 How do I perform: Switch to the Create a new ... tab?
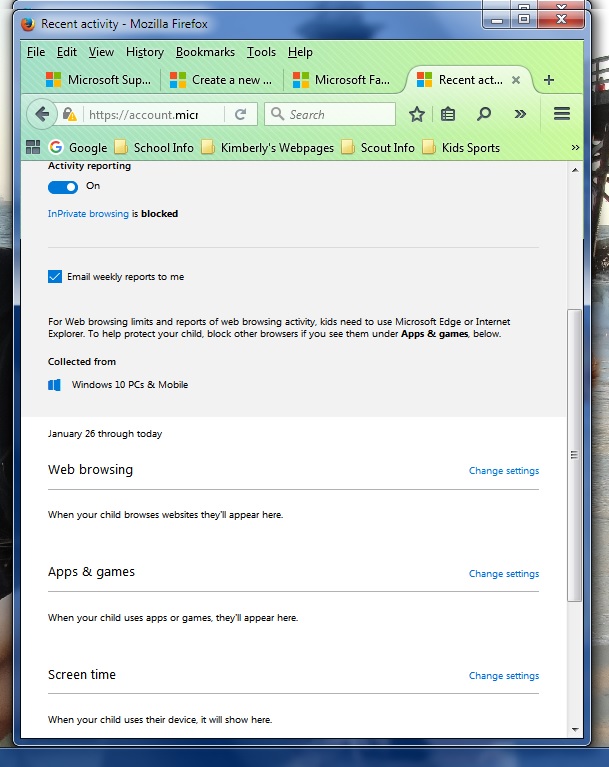pos(221,80)
